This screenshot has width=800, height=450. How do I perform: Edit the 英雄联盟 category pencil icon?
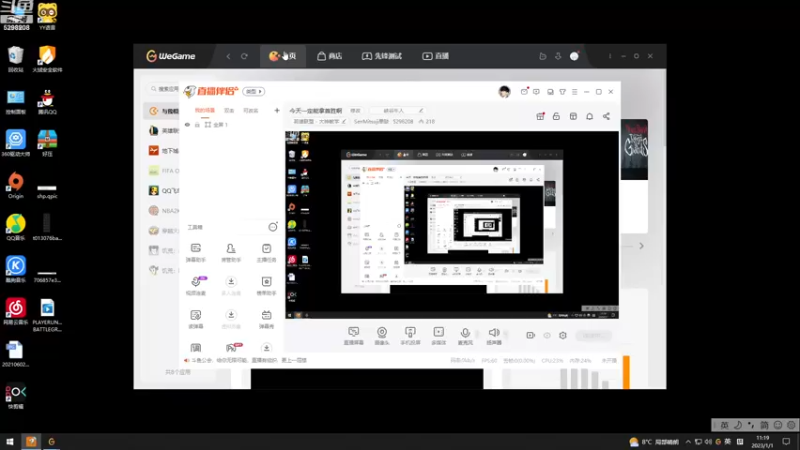344,121
